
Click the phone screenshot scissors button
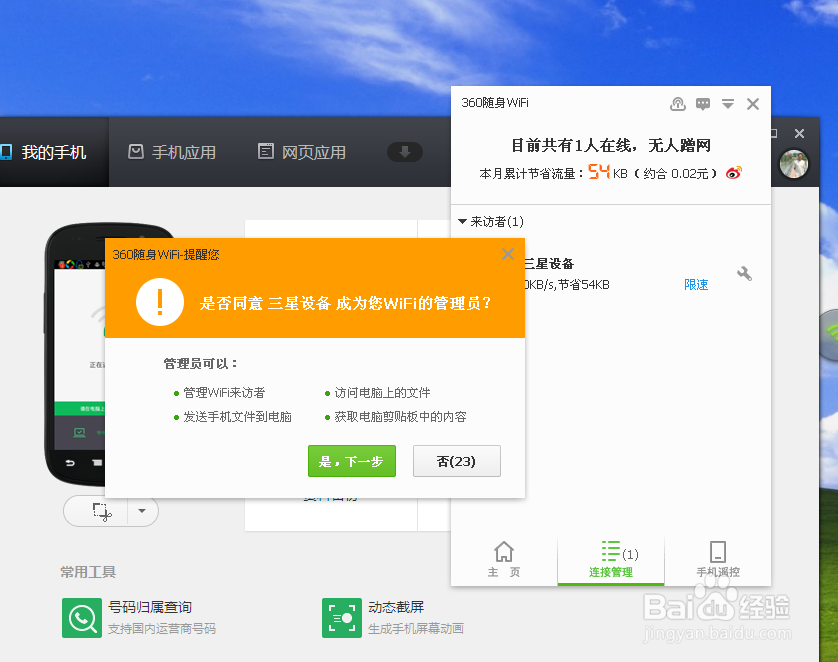[x=102, y=511]
